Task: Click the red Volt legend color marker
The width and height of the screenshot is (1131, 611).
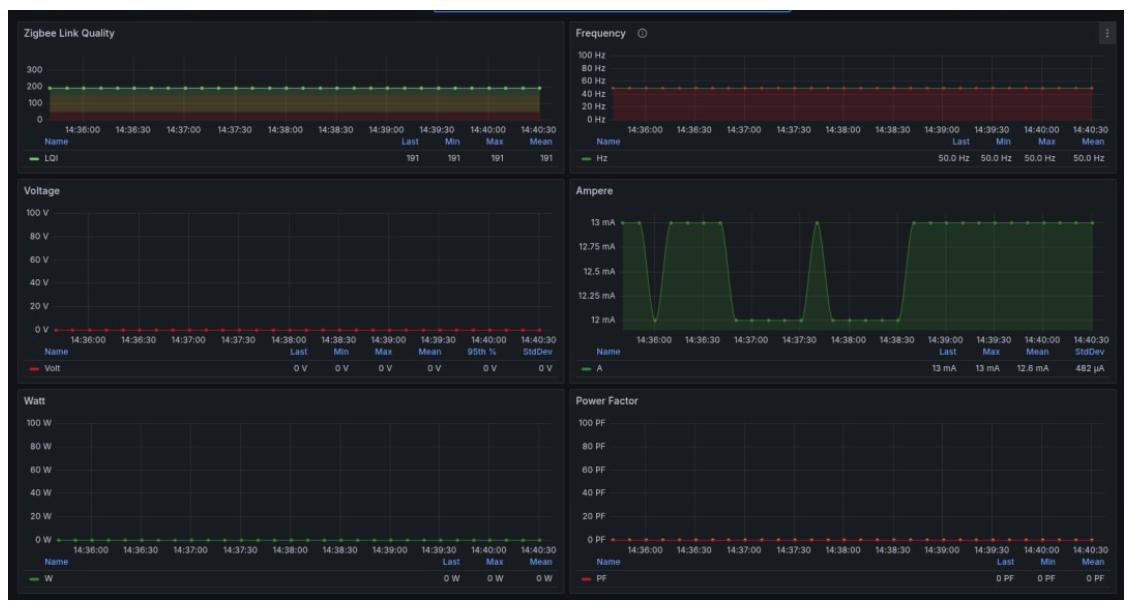Action: pos(35,368)
